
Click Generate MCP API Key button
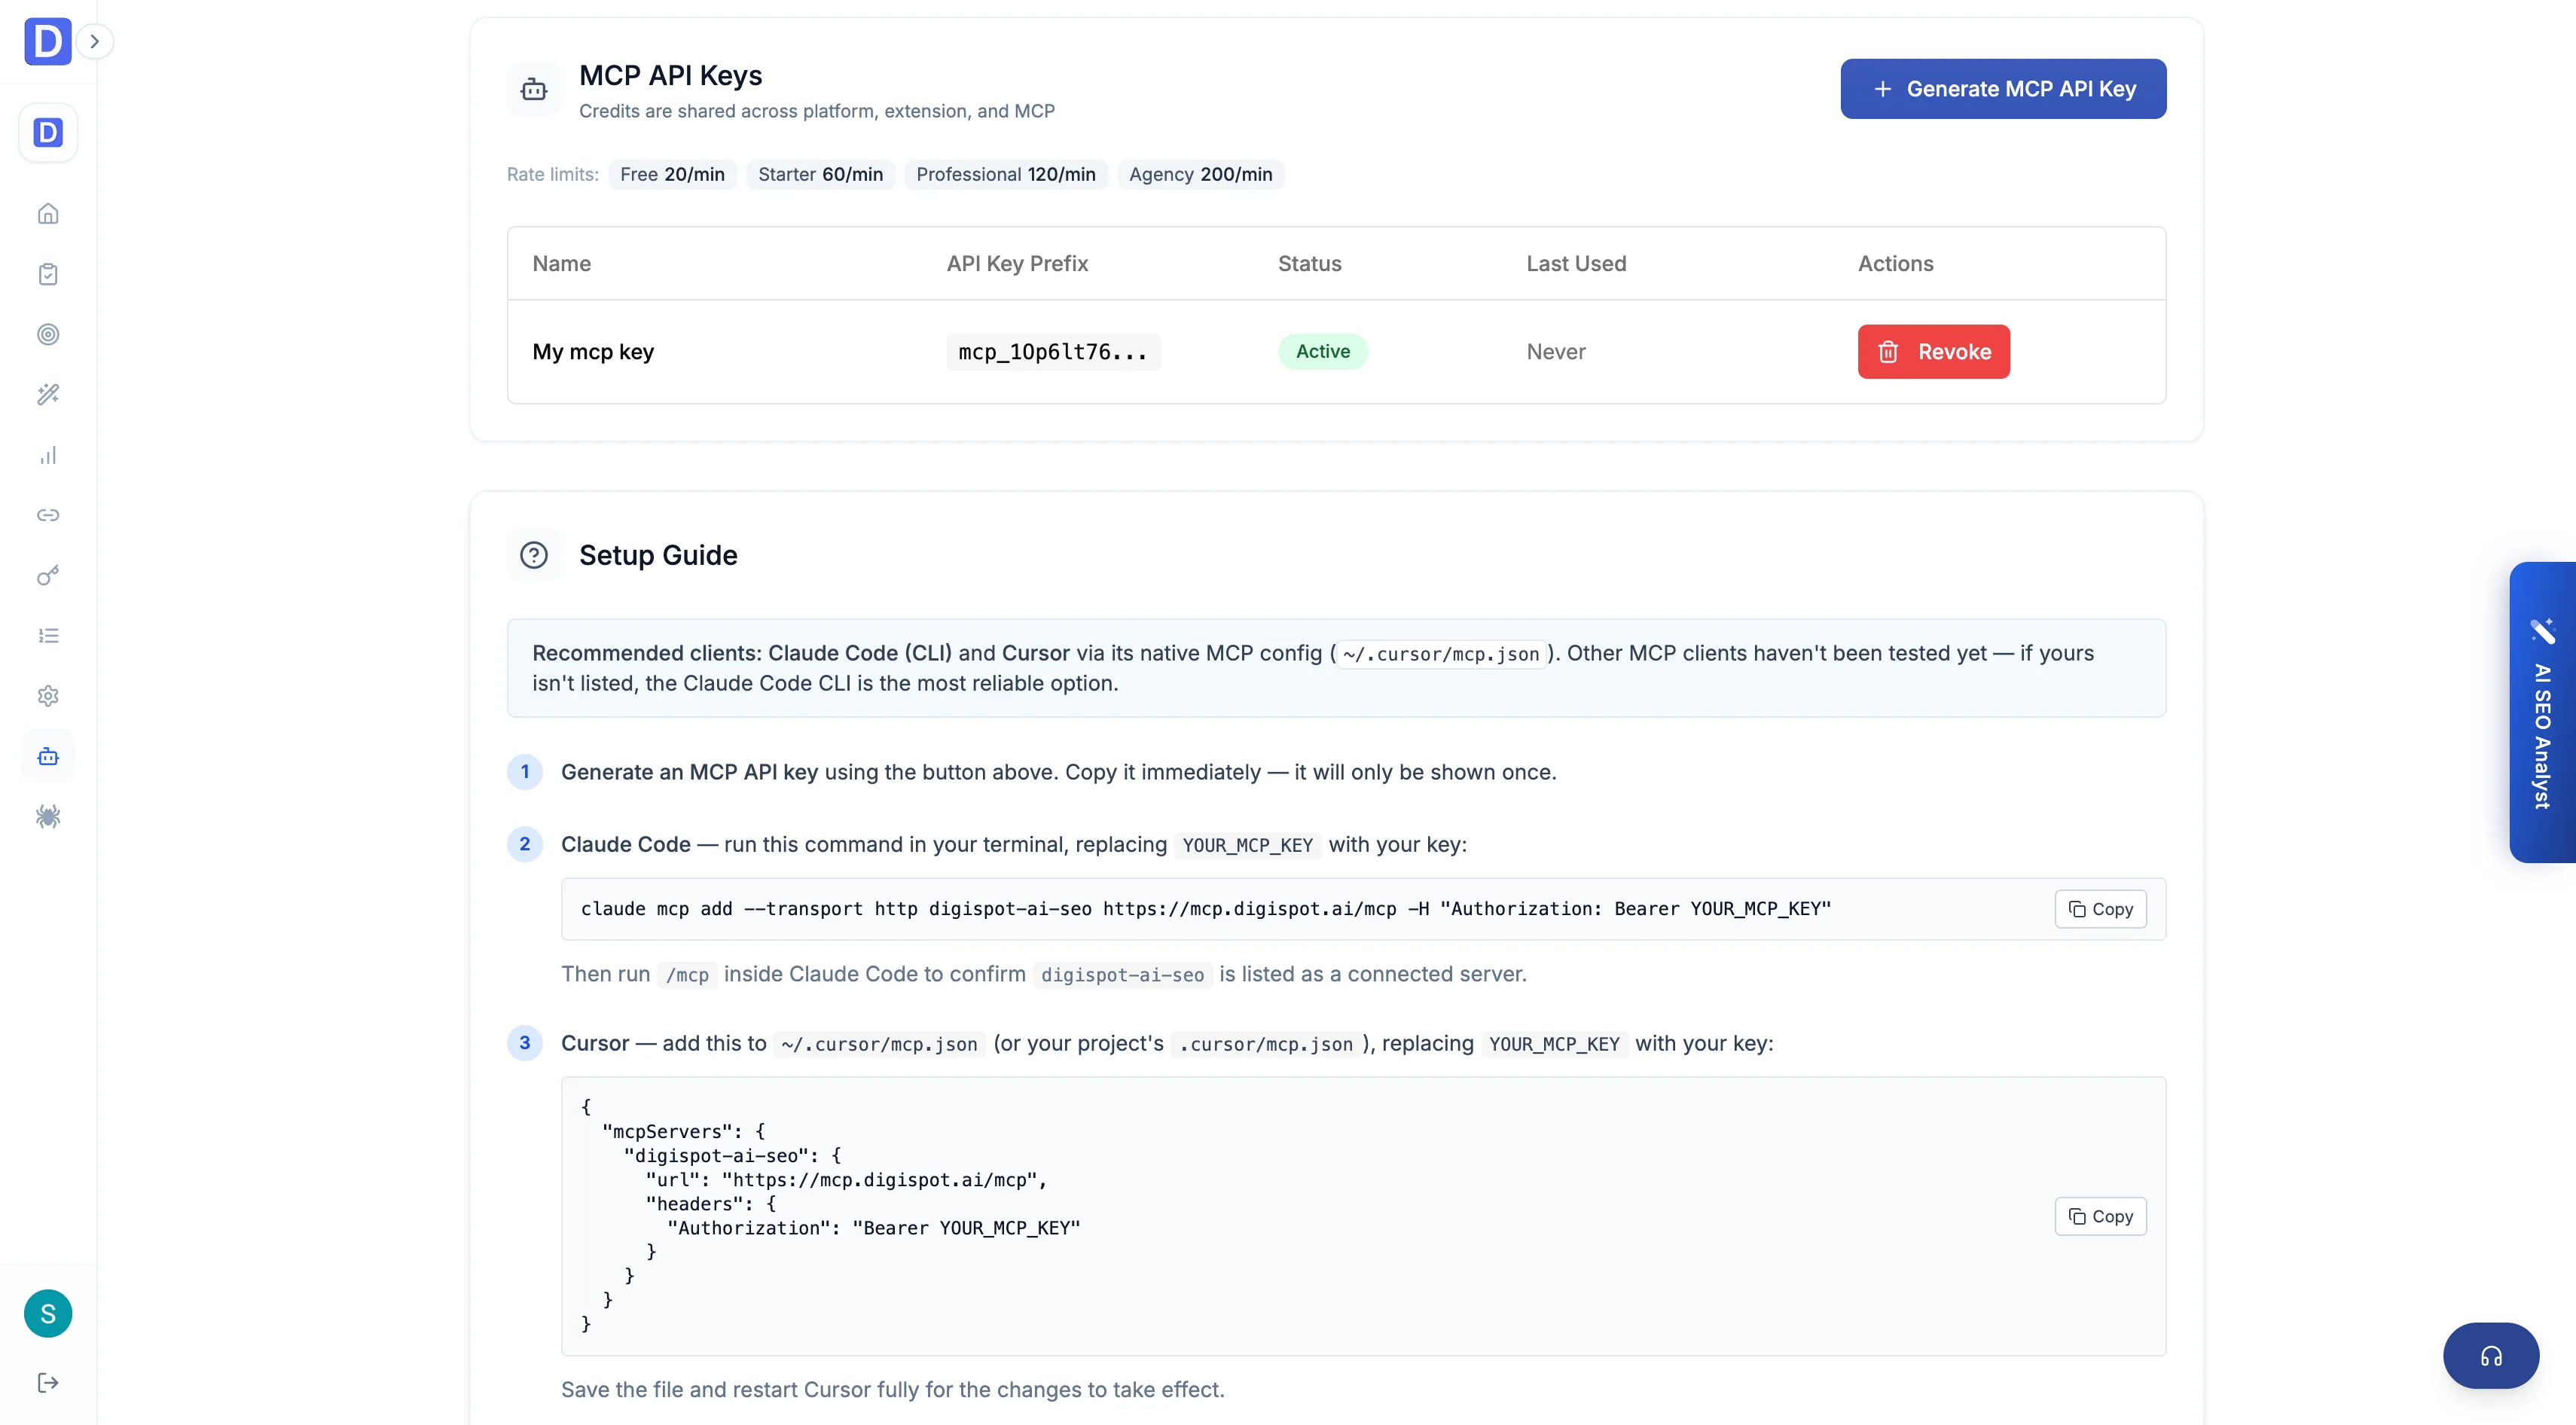pos(2003,89)
